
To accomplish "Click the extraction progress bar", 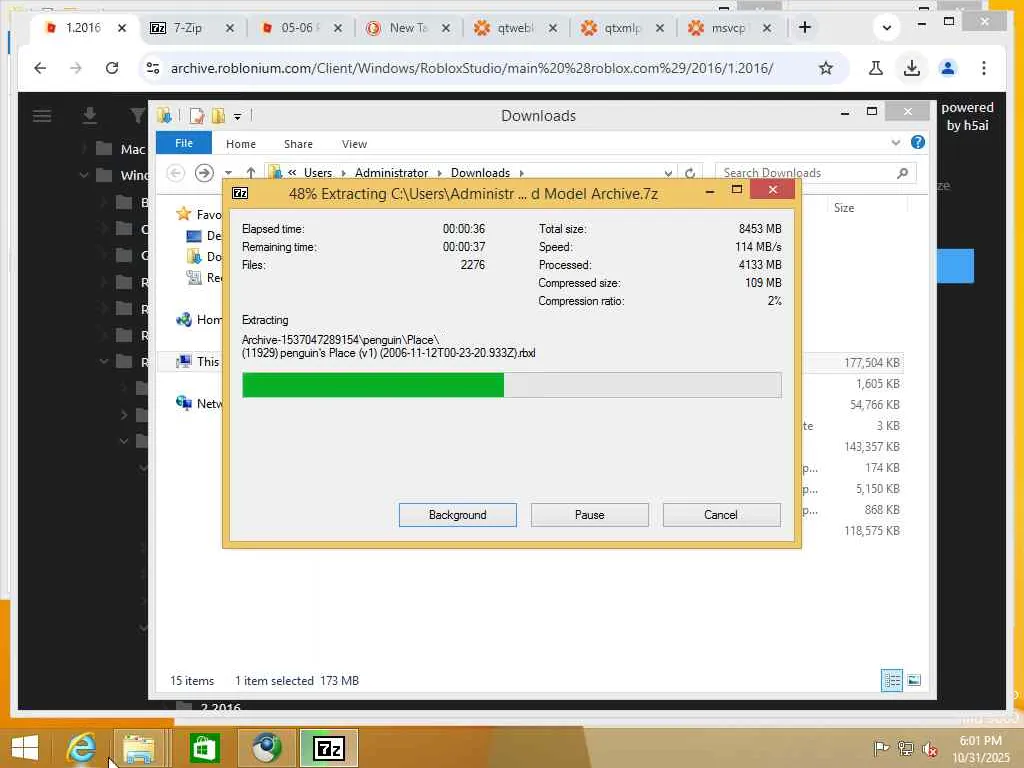I will pos(511,385).
